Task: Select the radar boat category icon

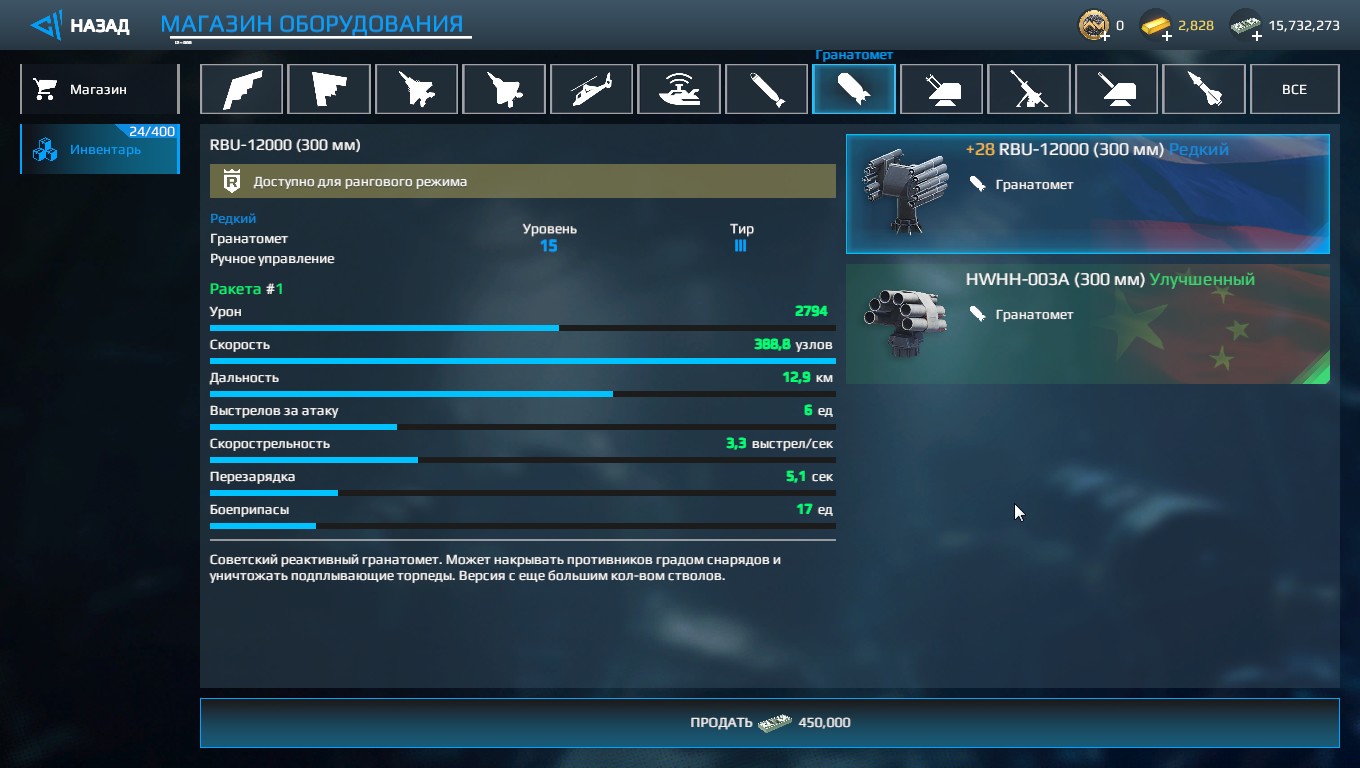Action: (679, 89)
